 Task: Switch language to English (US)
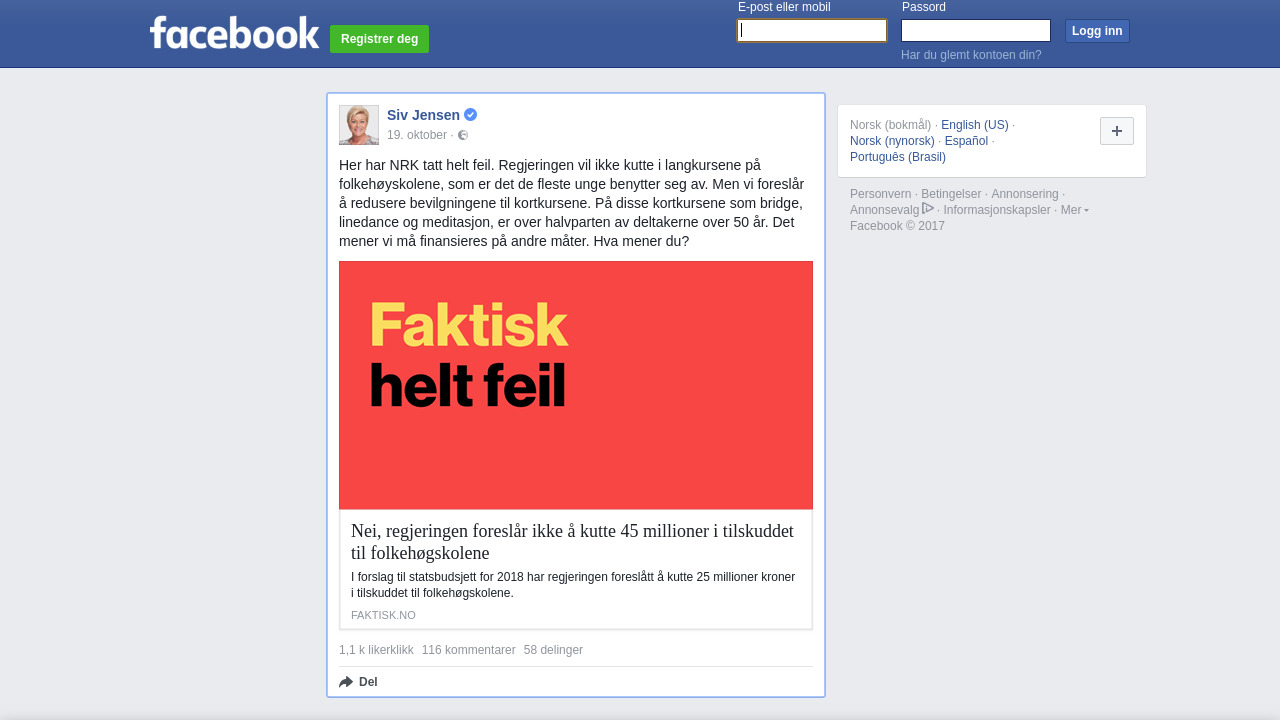pyautogui.click(x=975, y=125)
